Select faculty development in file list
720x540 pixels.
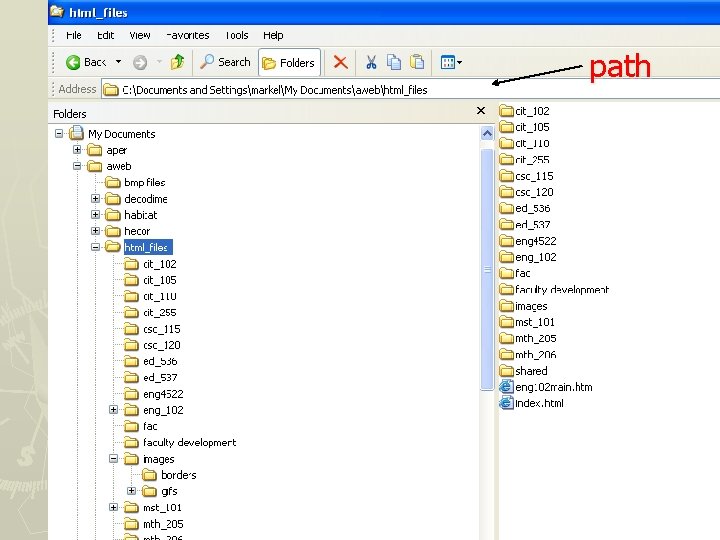tap(562, 290)
